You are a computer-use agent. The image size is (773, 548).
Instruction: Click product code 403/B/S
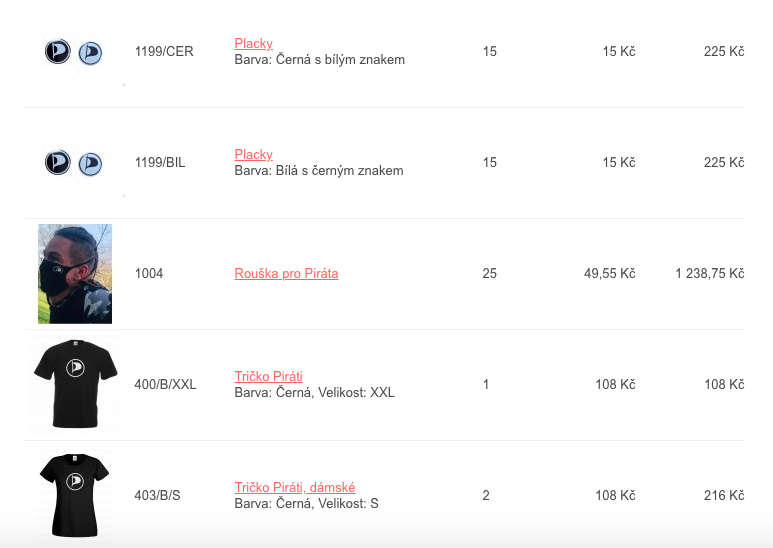(160, 496)
